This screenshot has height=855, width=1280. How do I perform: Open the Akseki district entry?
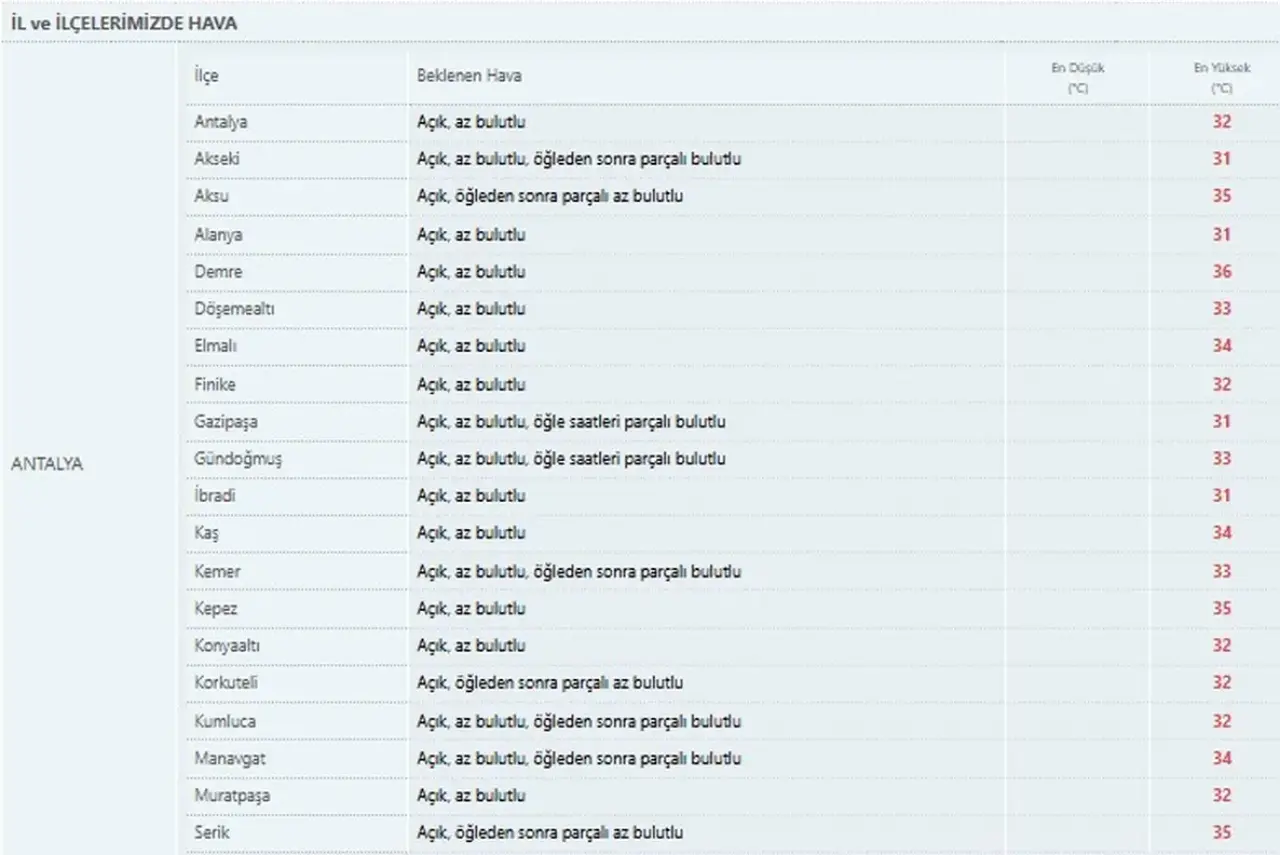[217, 159]
